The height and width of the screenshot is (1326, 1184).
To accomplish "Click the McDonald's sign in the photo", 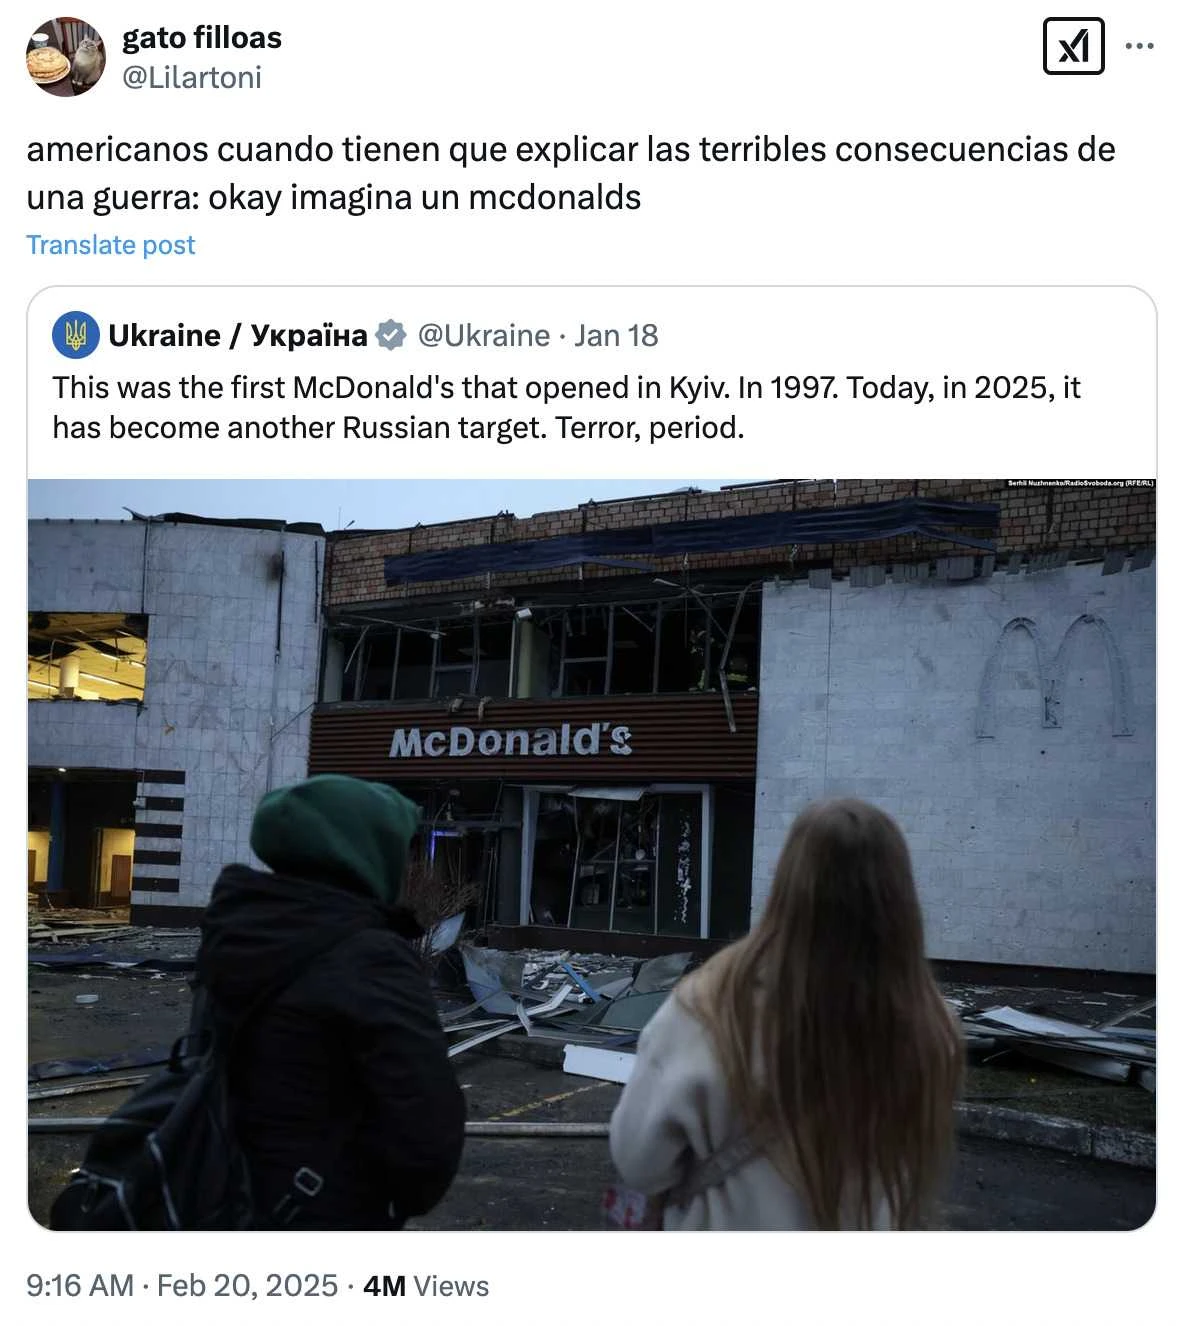I will point(511,740).
